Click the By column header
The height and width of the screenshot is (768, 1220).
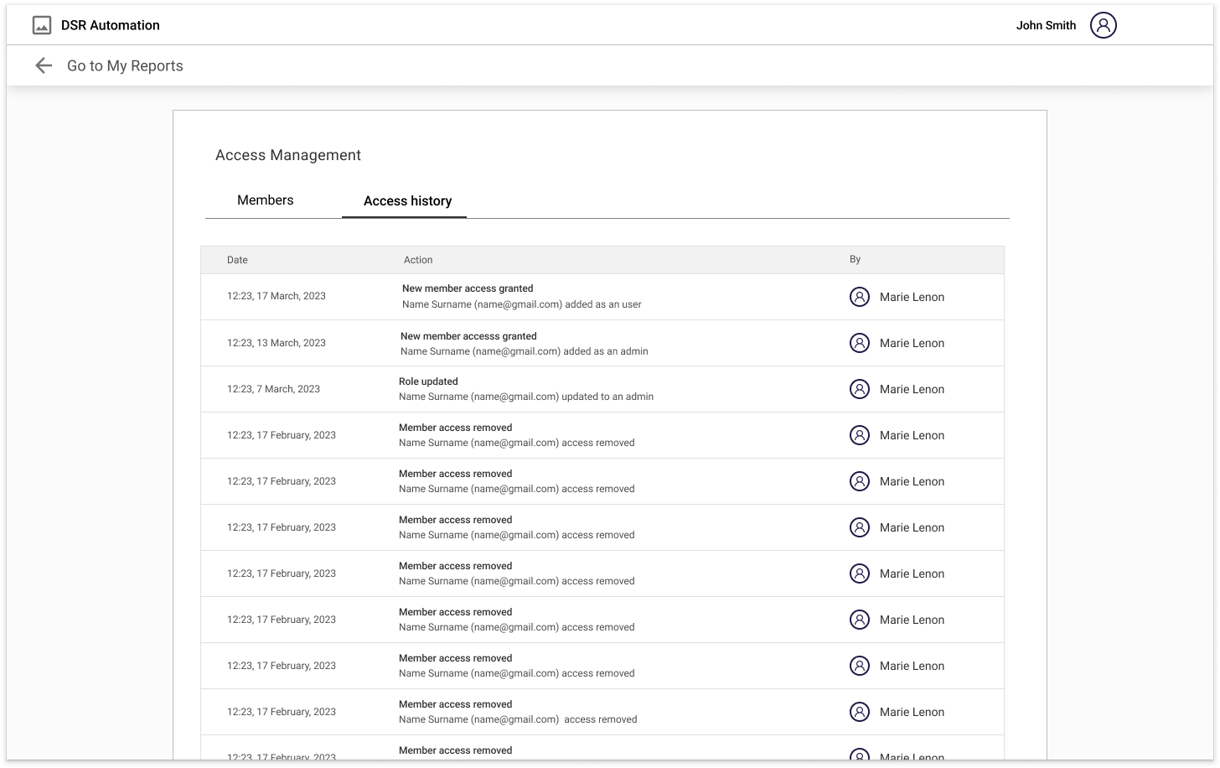pos(855,259)
